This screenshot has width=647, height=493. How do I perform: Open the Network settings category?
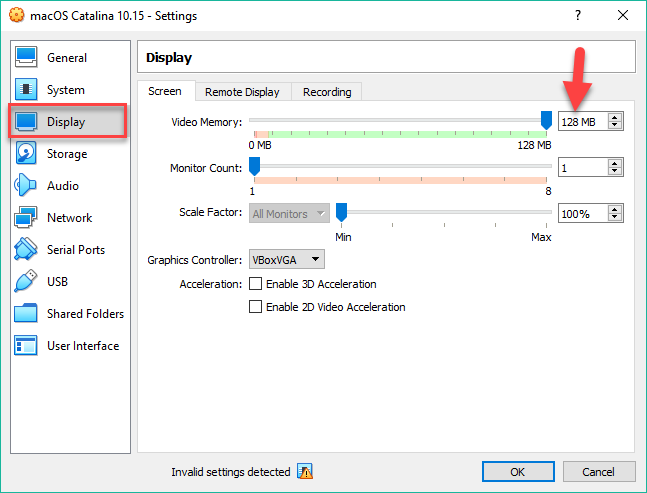tap(68, 218)
